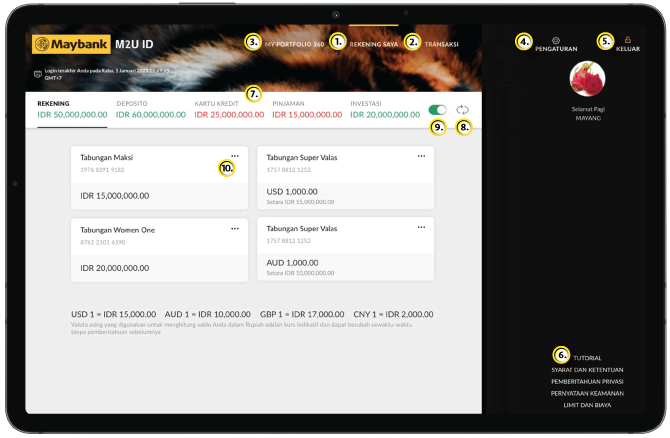Open Pernyataan Keamanan link
This screenshot has width=670, height=438.
pyautogui.click(x=587, y=393)
